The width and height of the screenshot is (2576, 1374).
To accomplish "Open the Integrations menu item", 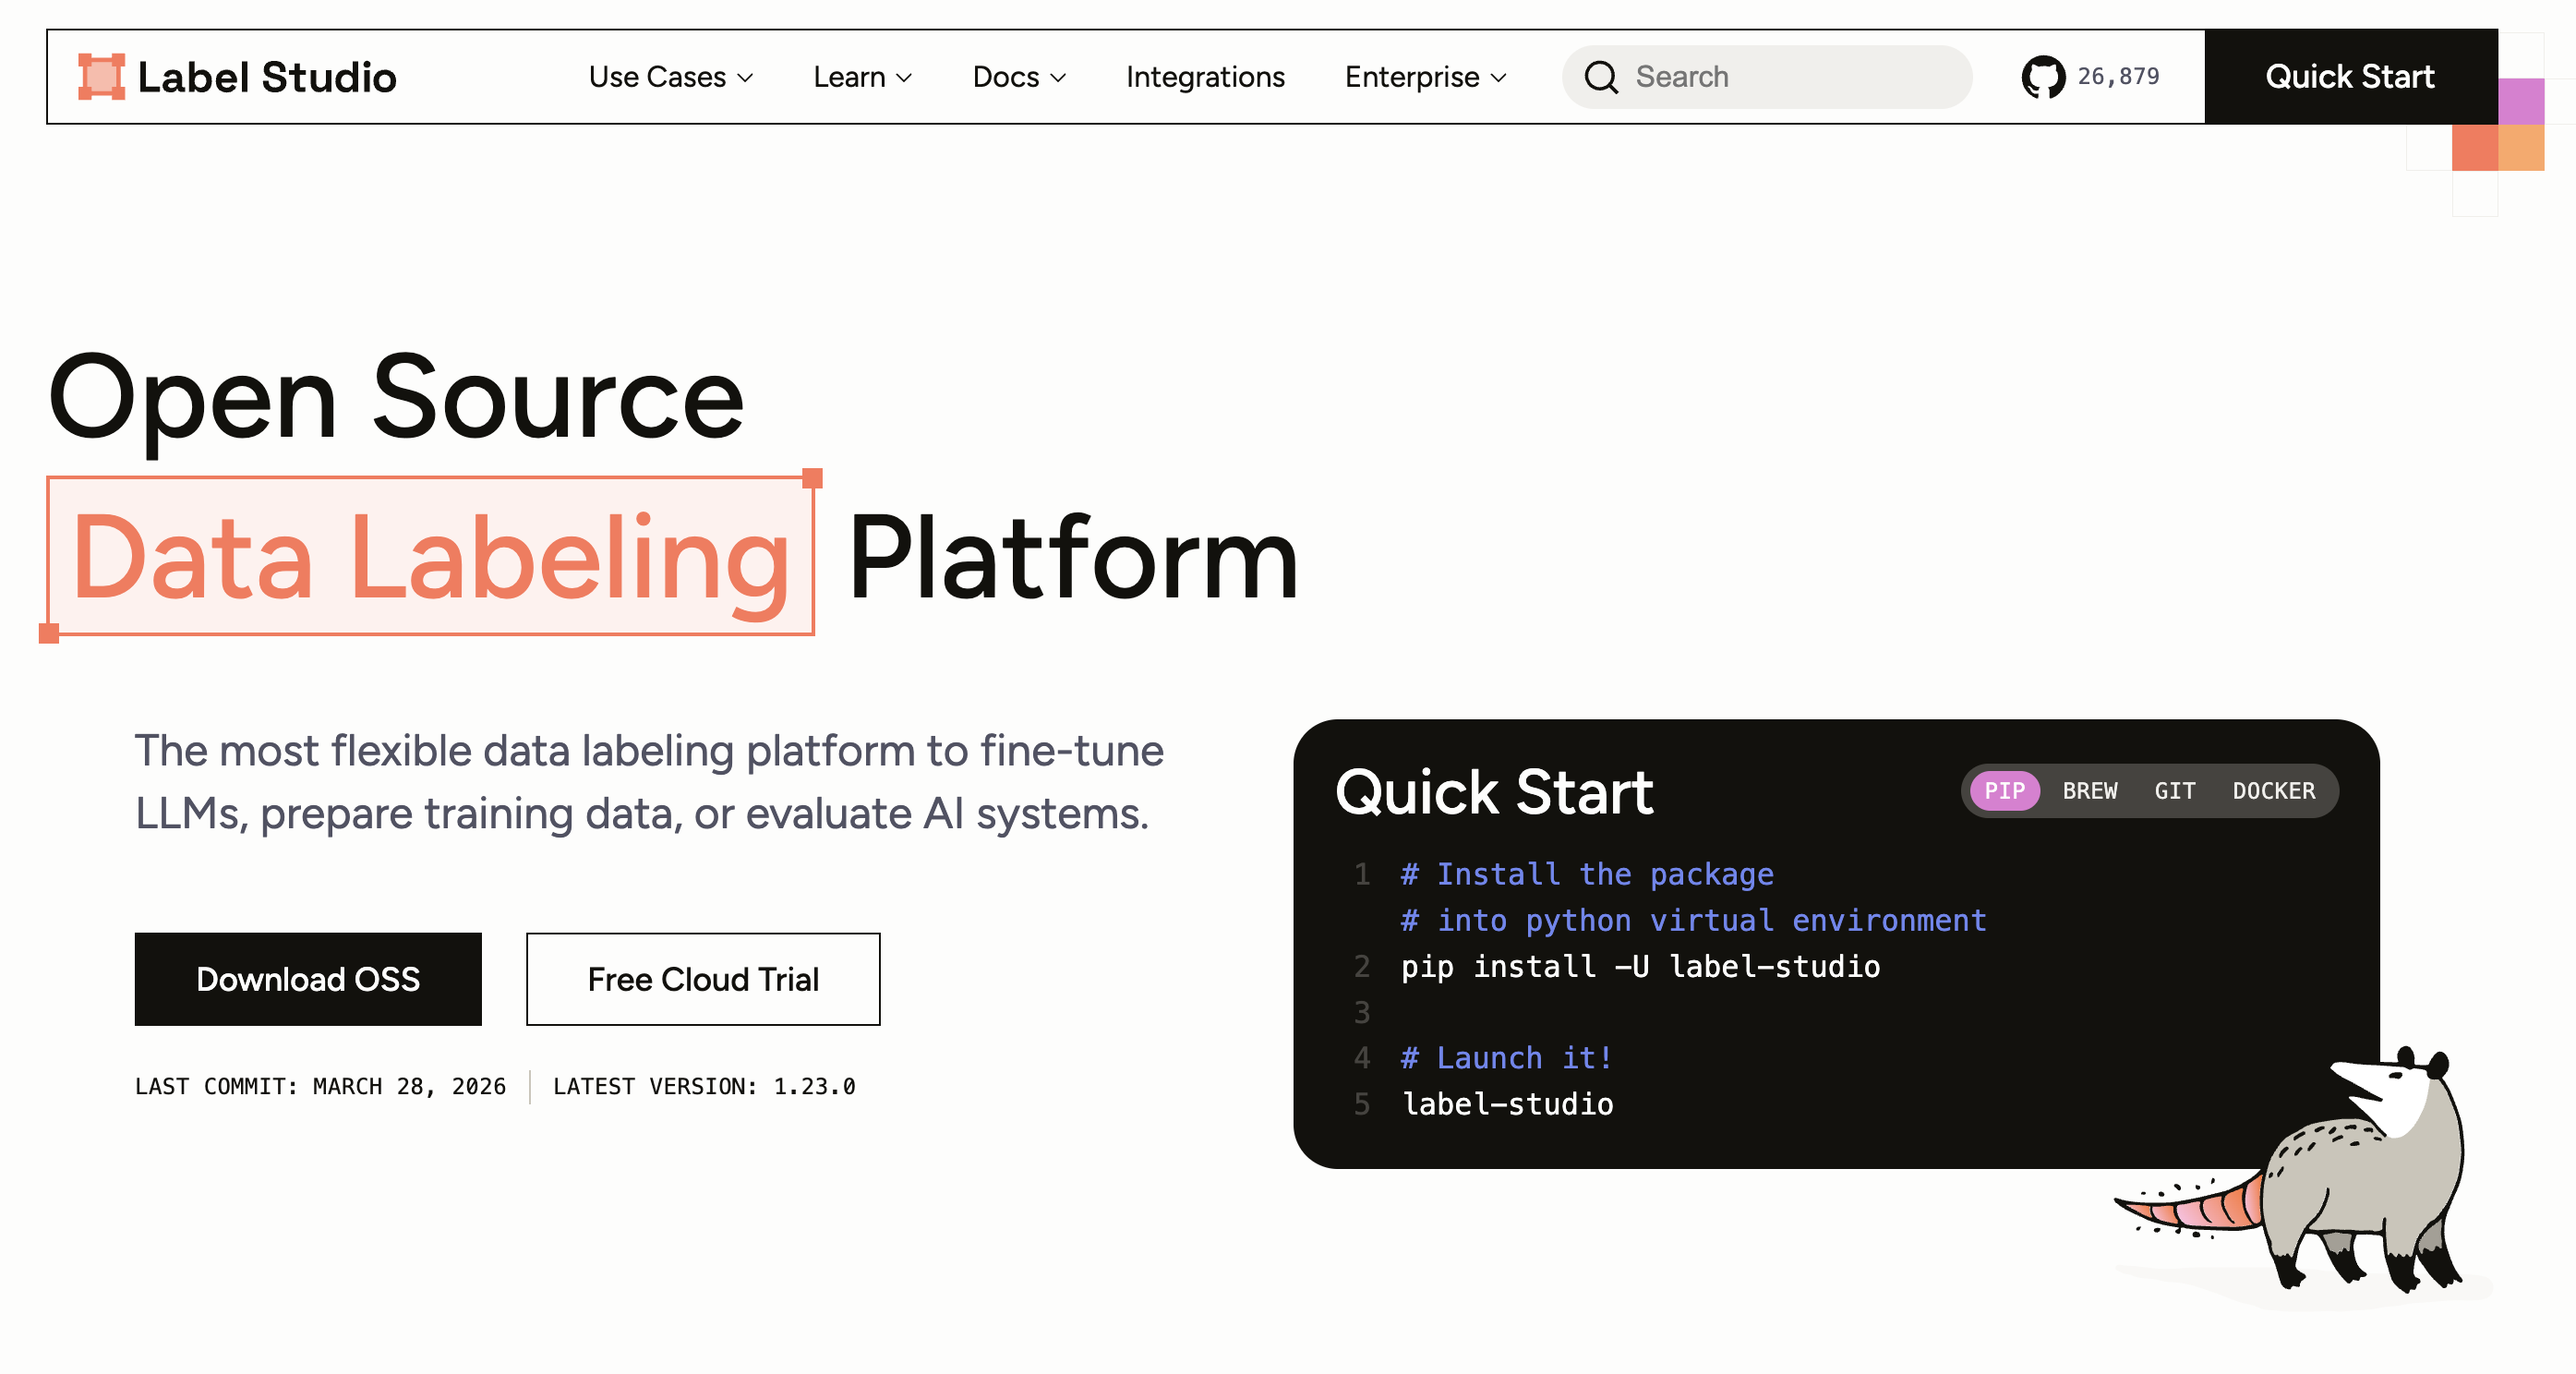I will coord(1204,77).
